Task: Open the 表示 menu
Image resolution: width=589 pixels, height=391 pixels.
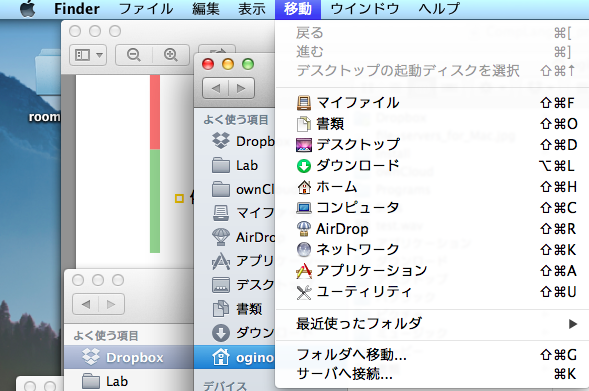Action: [252, 9]
